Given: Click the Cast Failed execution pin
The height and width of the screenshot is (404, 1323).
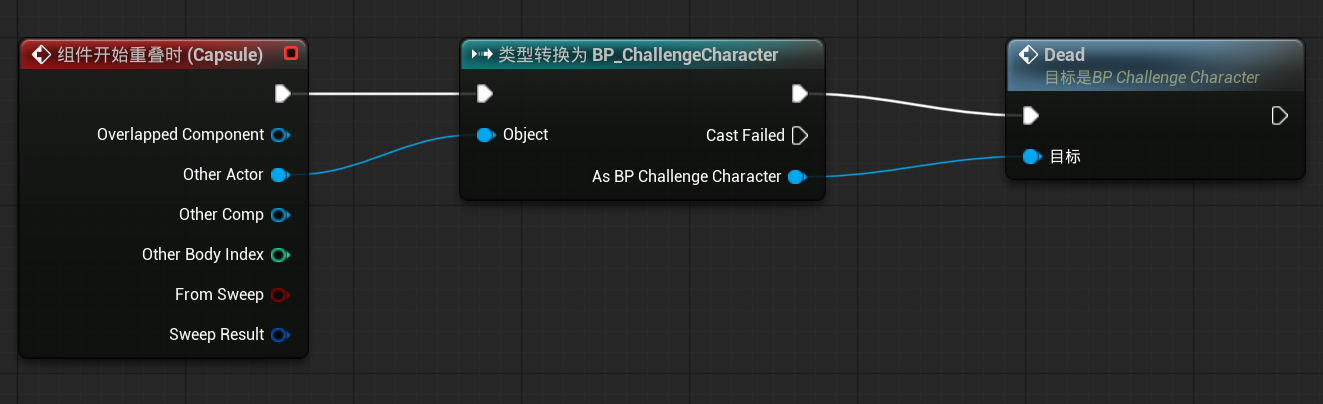Looking at the screenshot, I should tap(799, 135).
